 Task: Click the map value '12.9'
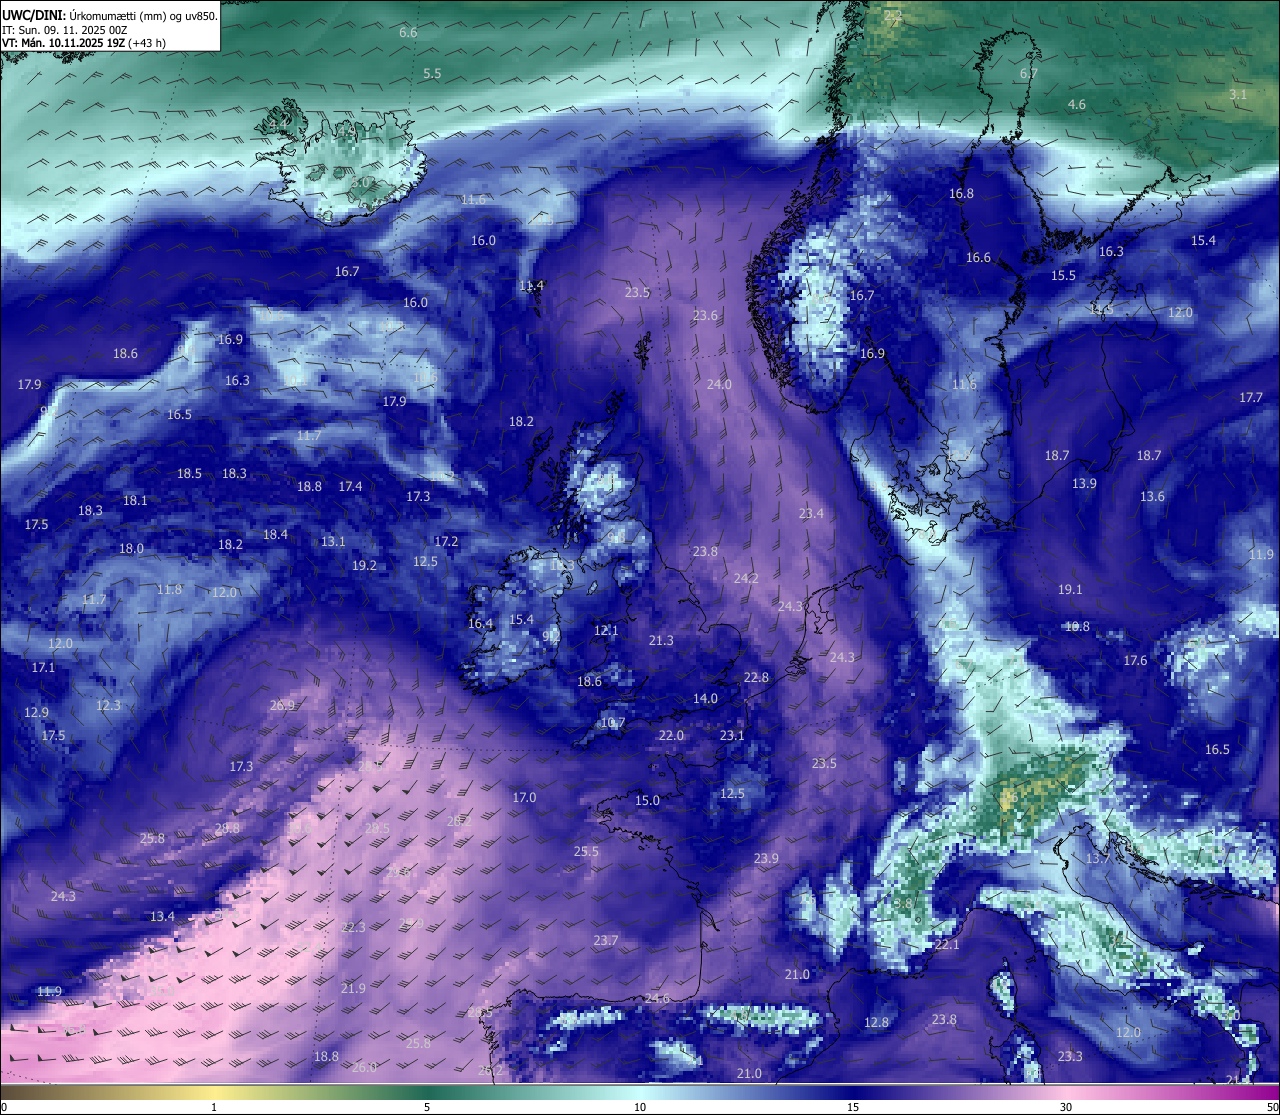(x=36, y=713)
